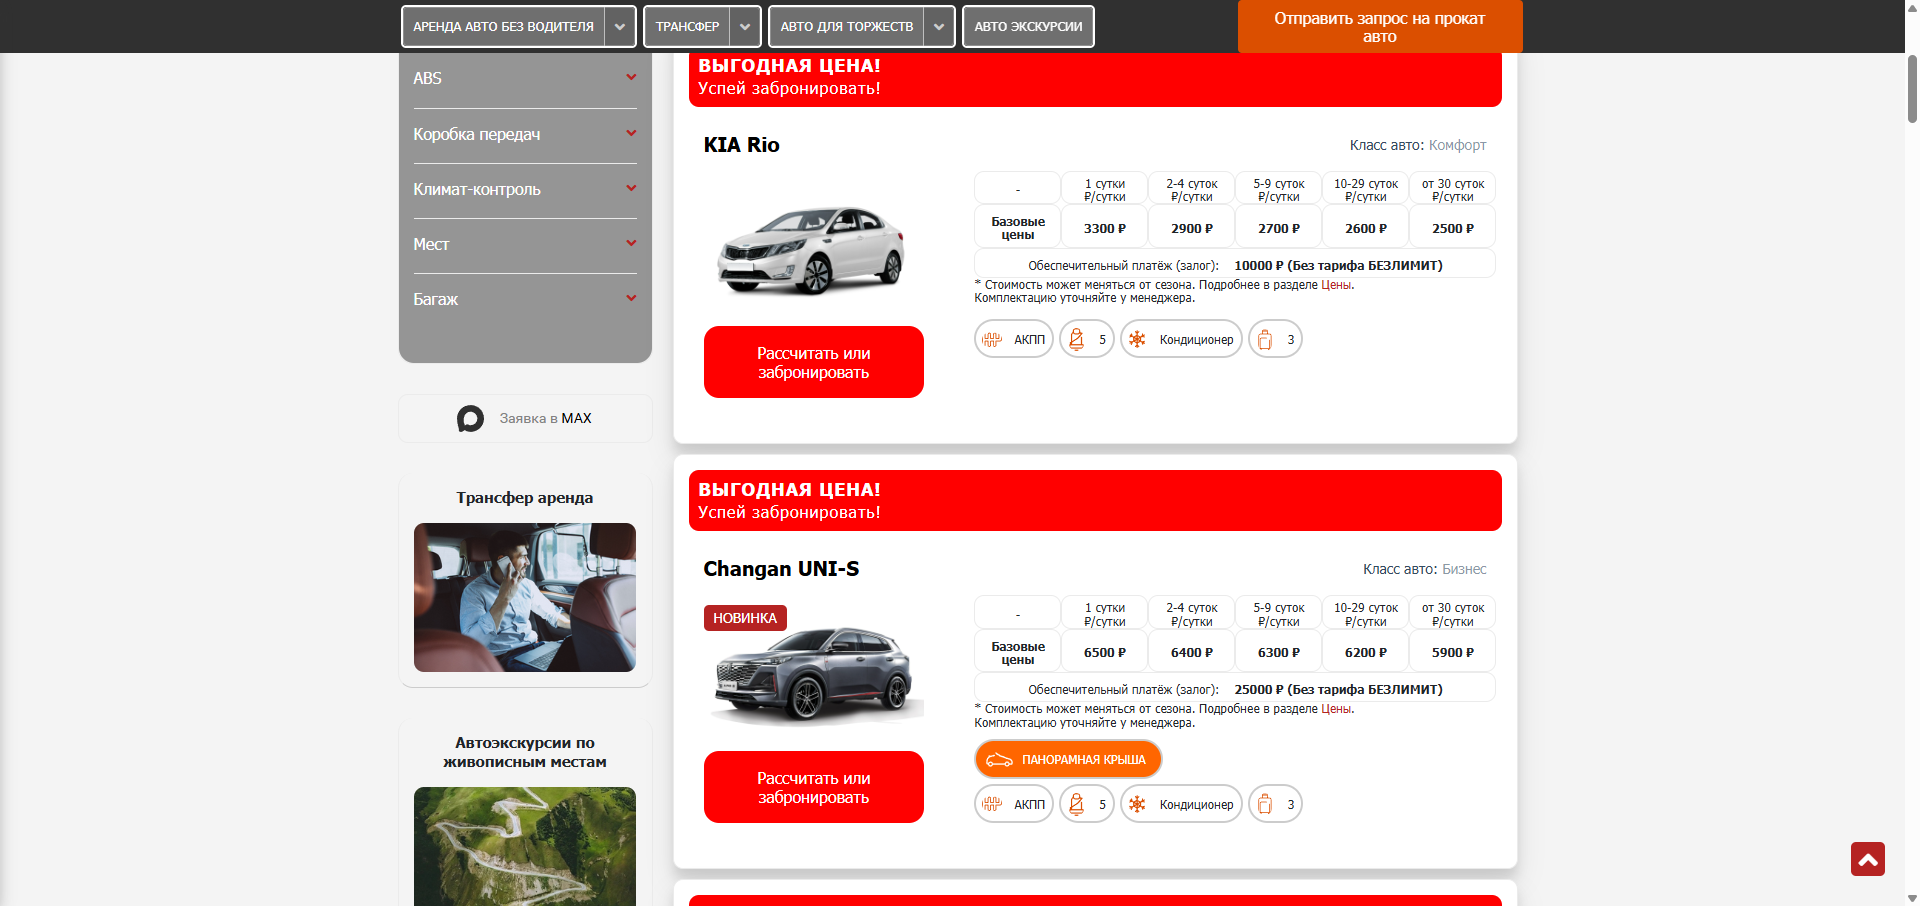Open dropdown arrow next to Трансфер
This screenshot has height=906, width=1920.
point(745,27)
